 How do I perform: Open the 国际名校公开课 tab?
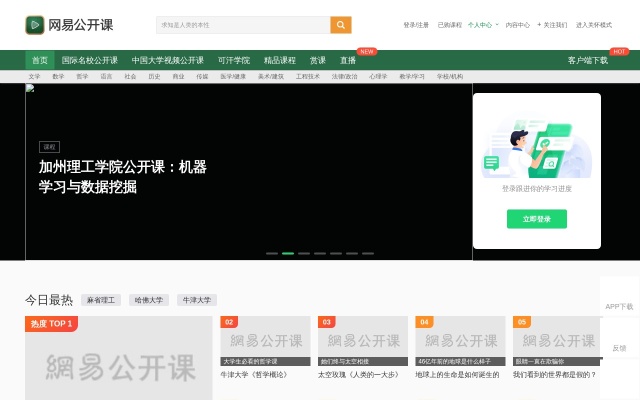(90, 60)
